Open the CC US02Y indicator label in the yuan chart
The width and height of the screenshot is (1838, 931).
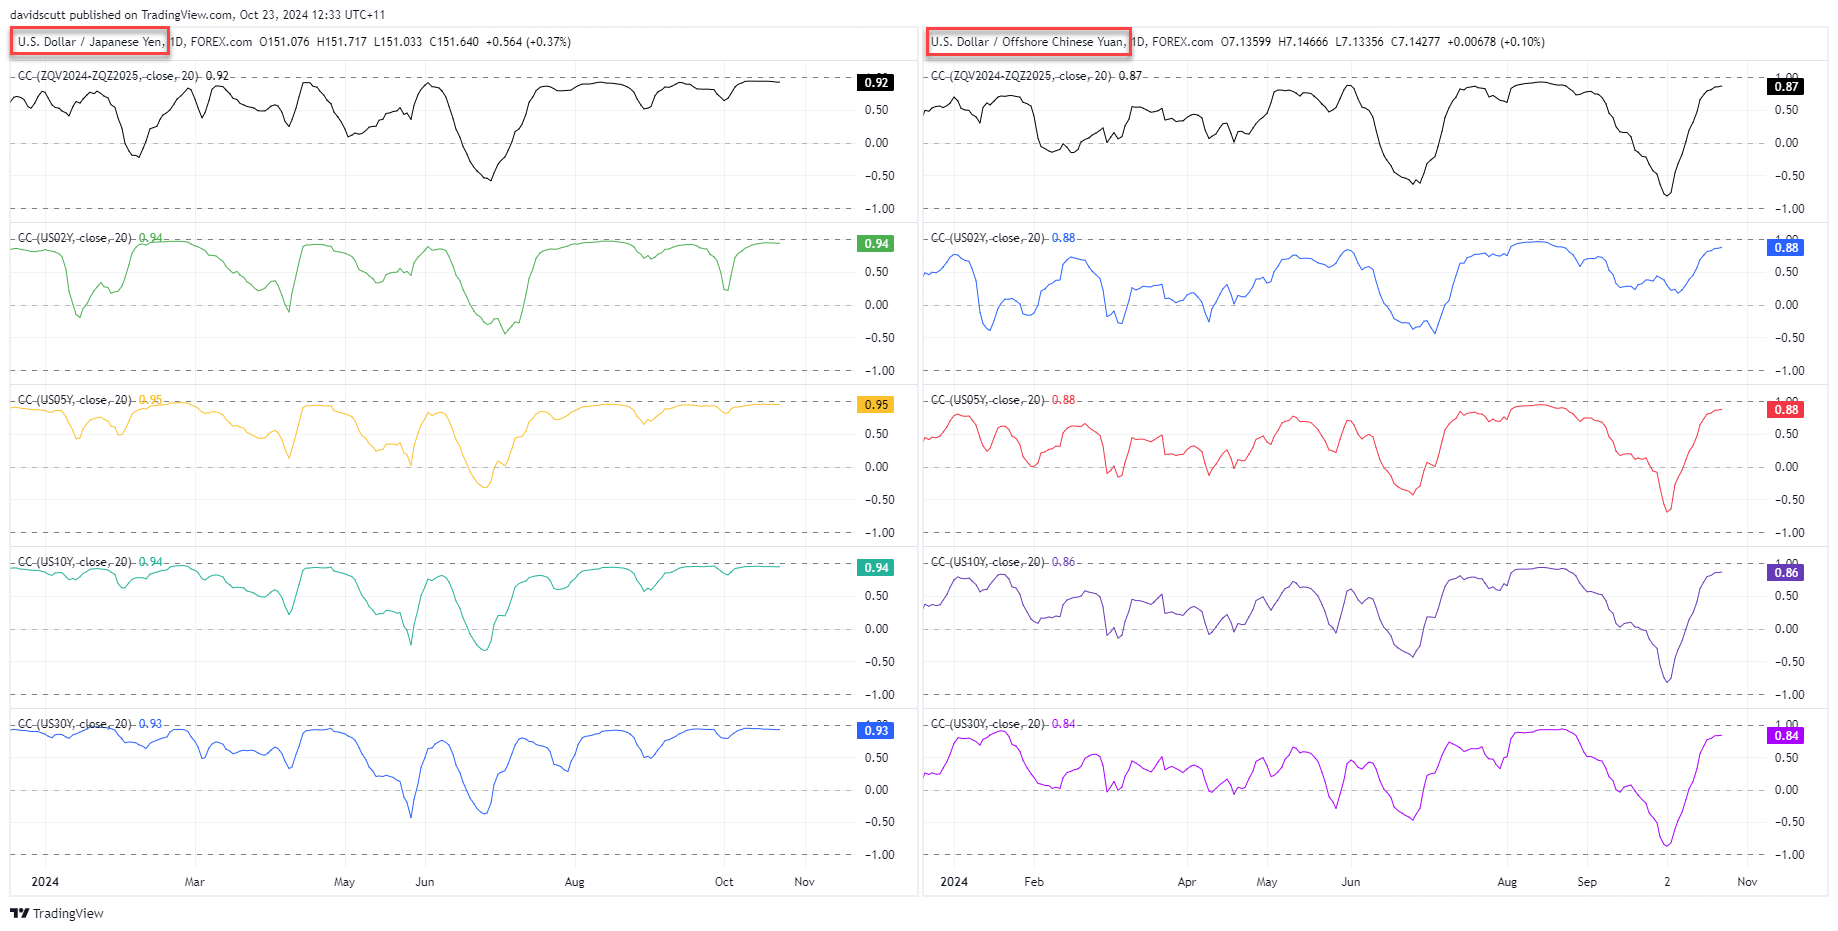tap(988, 238)
